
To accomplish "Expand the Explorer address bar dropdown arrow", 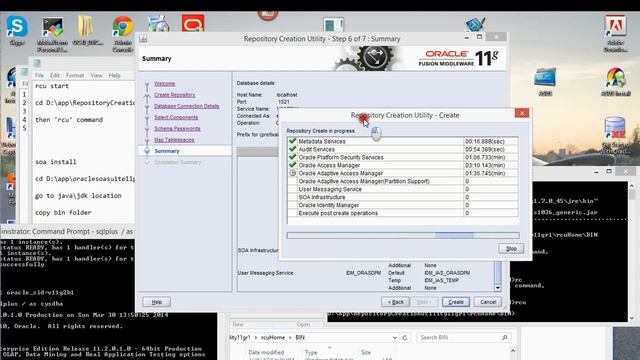I will [x=394, y=338].
